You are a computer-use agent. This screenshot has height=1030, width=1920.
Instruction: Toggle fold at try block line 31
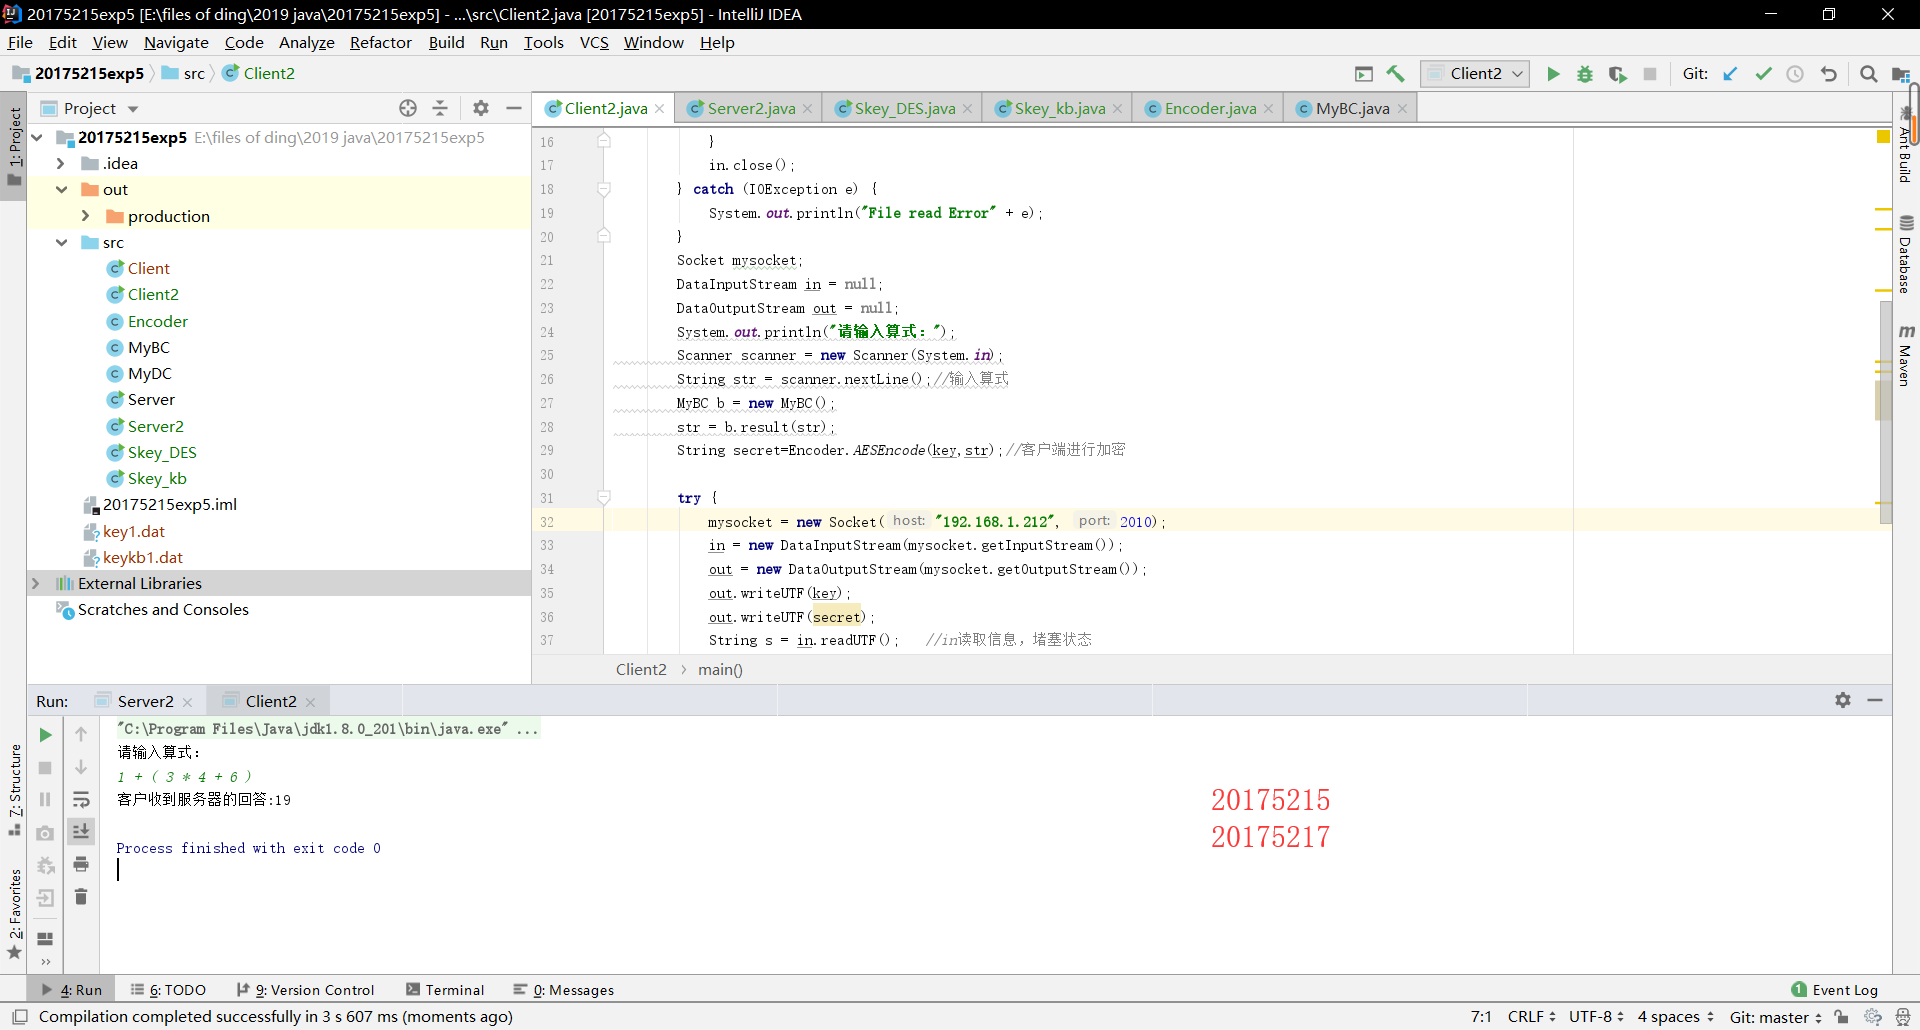click(x=604, y=497)
